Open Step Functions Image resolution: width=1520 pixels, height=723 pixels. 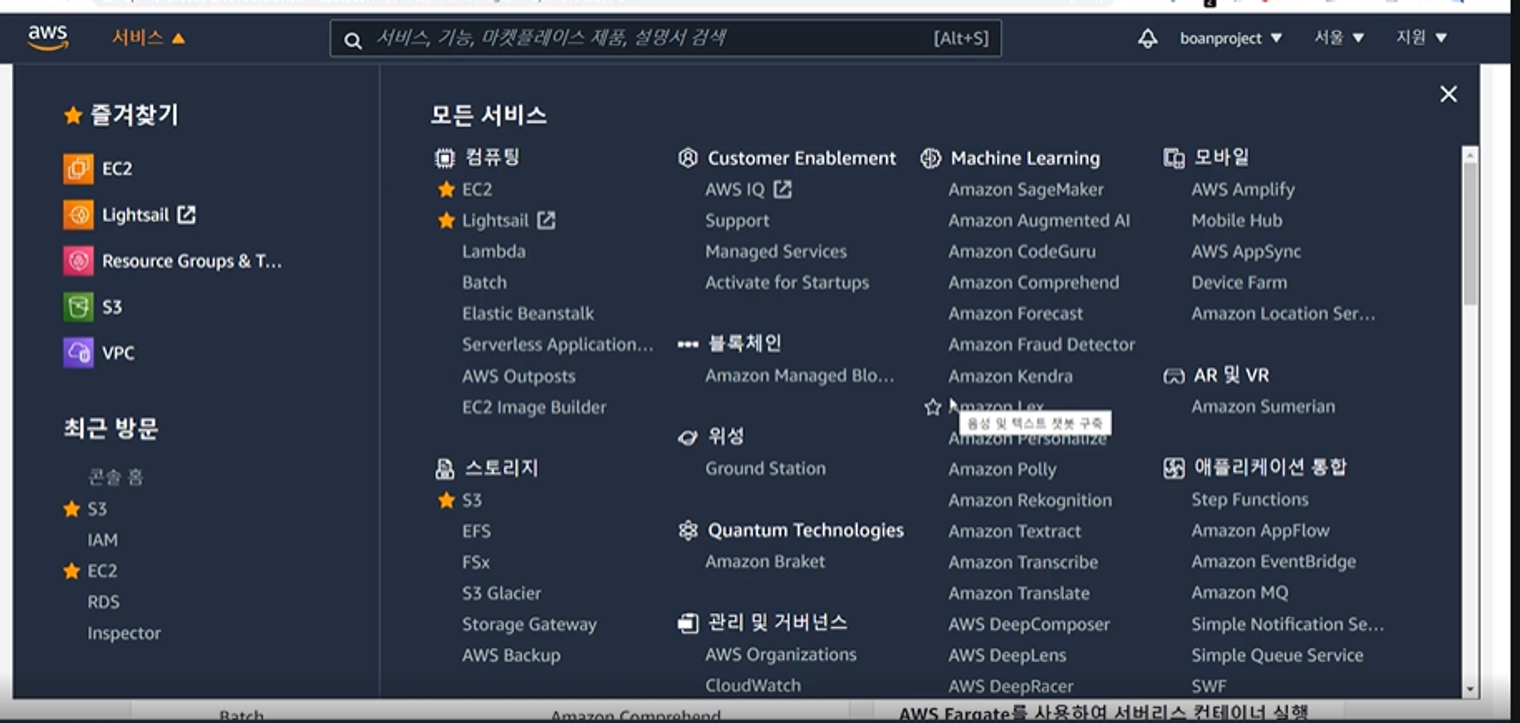(1249, 499)
